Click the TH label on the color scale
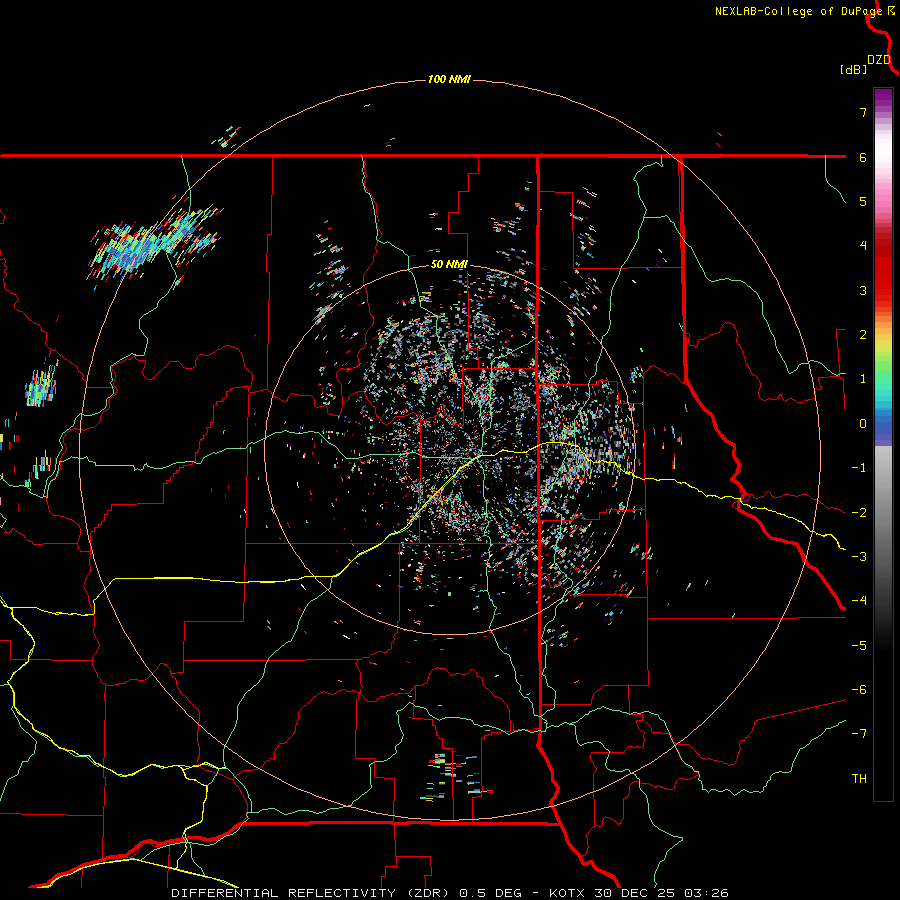Screen dimensions: 900x900 coord(859,779)
